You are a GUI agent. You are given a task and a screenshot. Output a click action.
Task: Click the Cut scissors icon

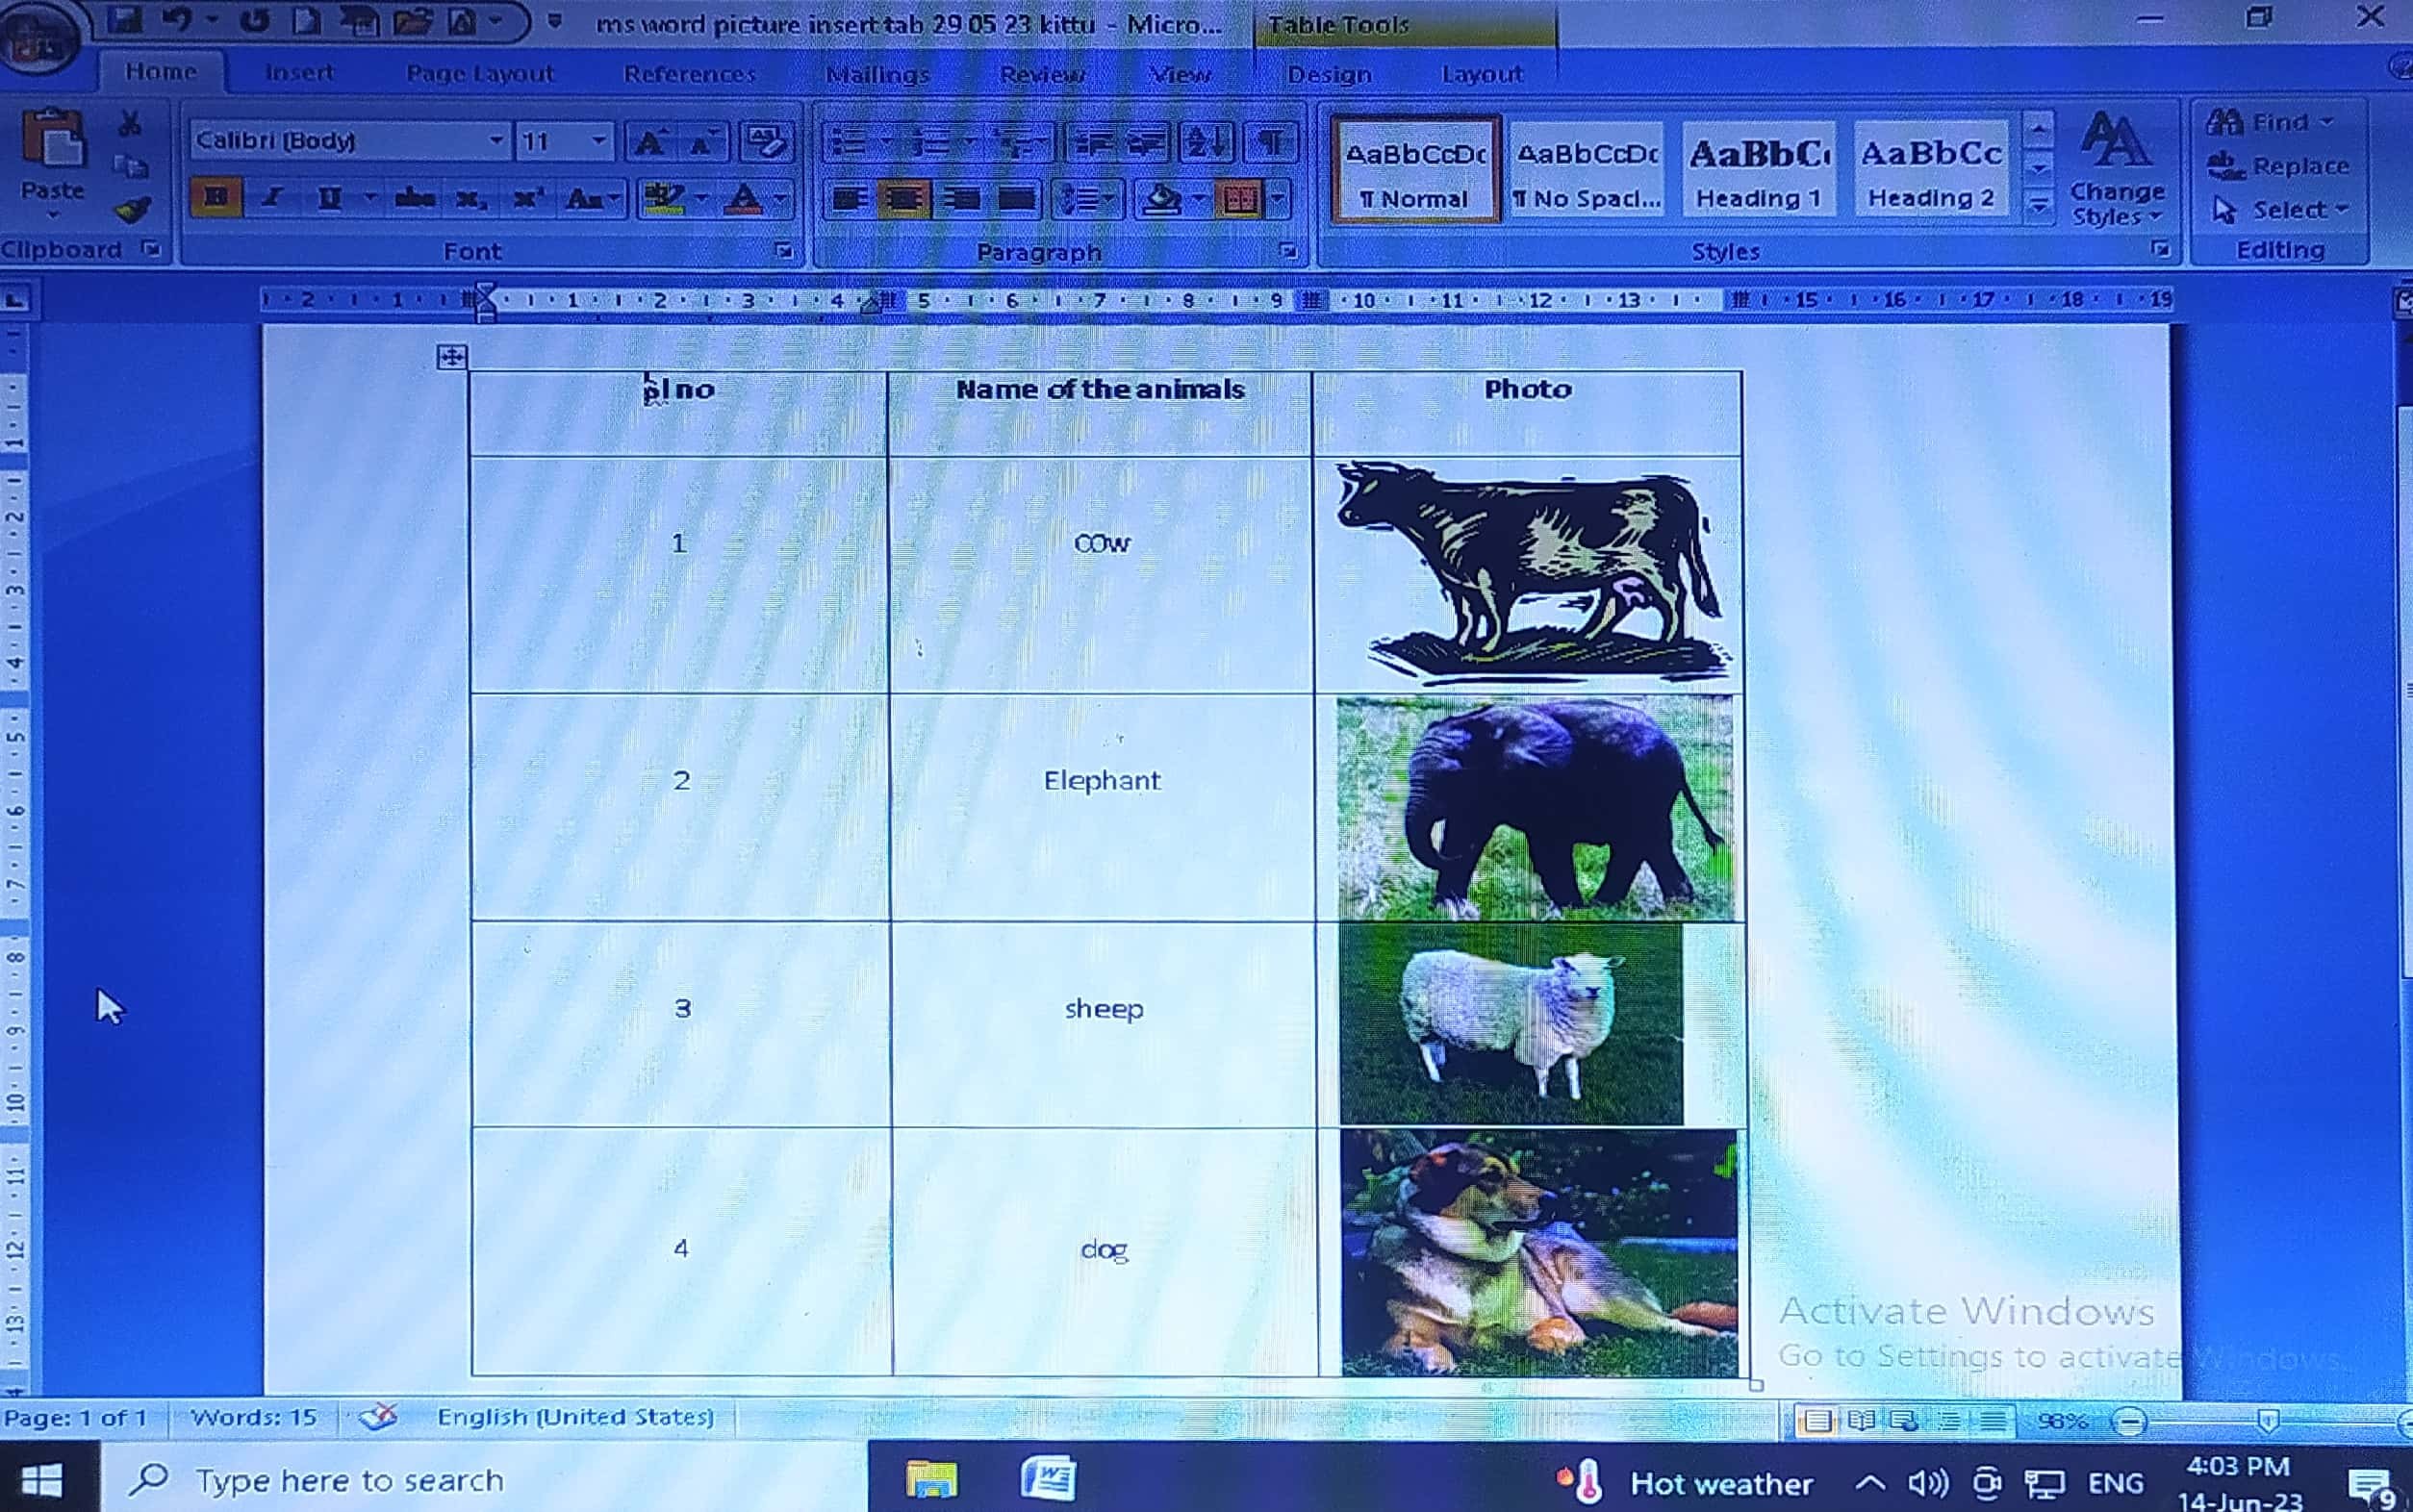pyautogui.click(x=130, y=124)
